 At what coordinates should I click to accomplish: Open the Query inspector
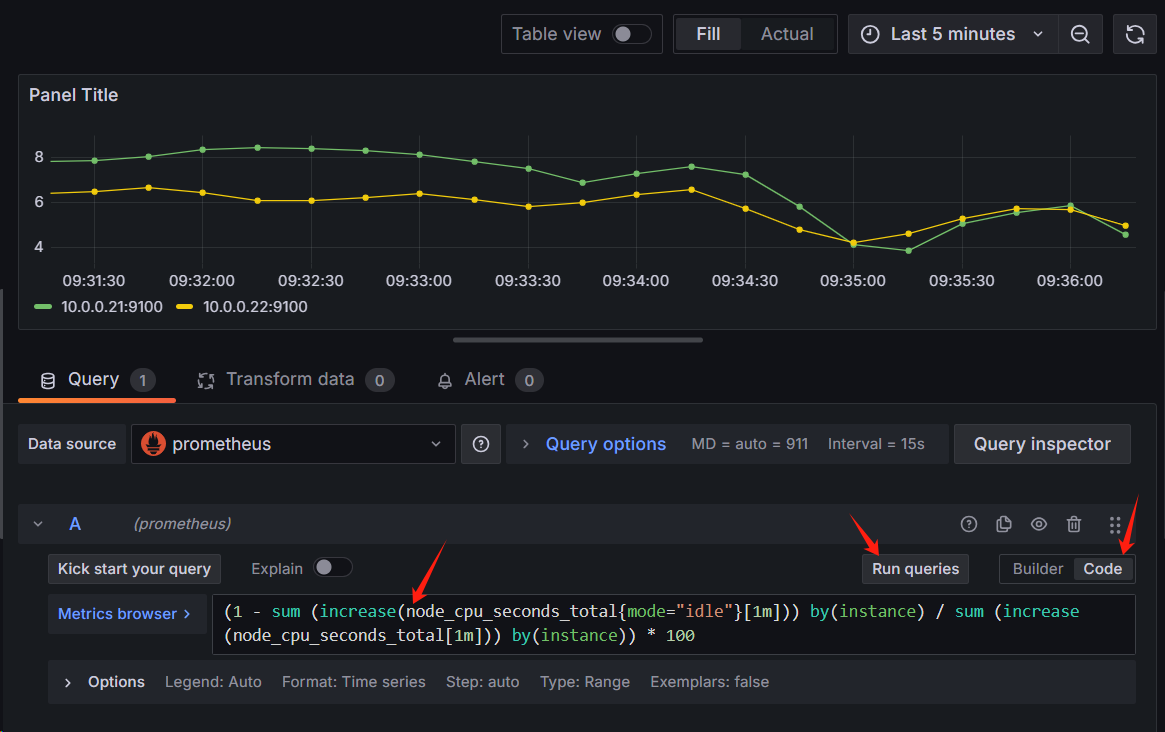(x=1042, y=444)
